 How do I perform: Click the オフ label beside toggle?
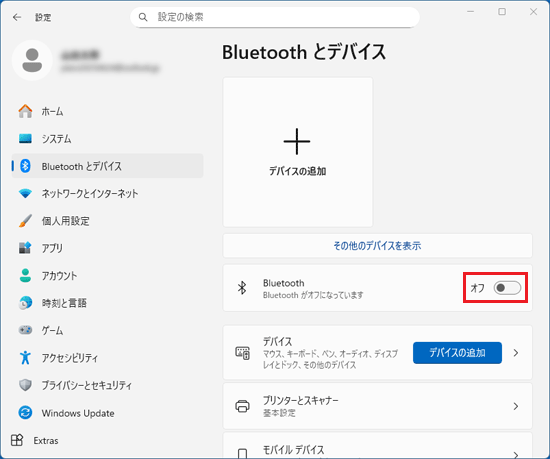point(477,288)
